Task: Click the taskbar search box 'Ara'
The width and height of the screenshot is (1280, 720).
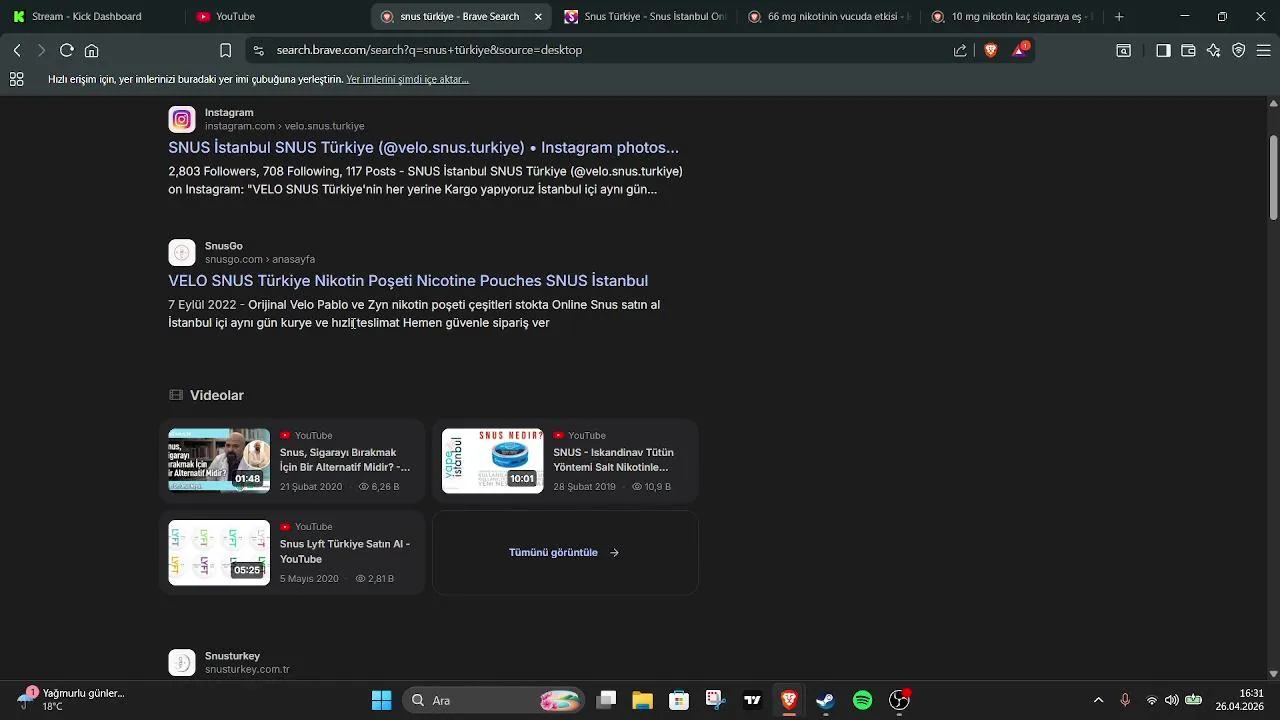Action: [494, 700]
